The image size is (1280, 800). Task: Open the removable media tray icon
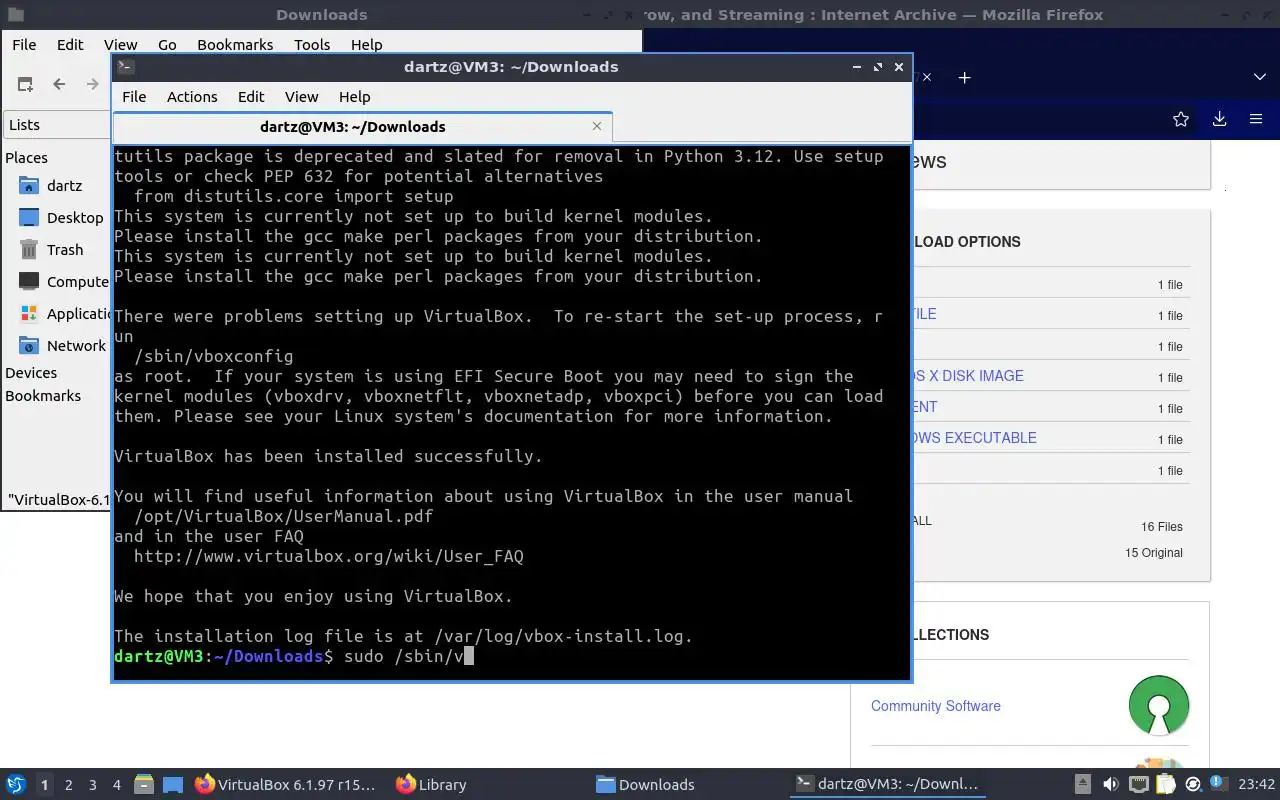[1083, 785]
